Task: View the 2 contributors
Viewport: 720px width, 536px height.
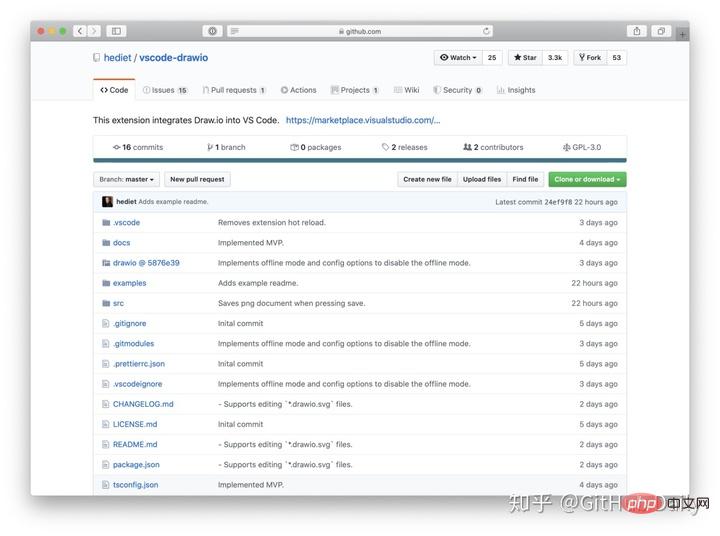Action: tap(493, 147)
